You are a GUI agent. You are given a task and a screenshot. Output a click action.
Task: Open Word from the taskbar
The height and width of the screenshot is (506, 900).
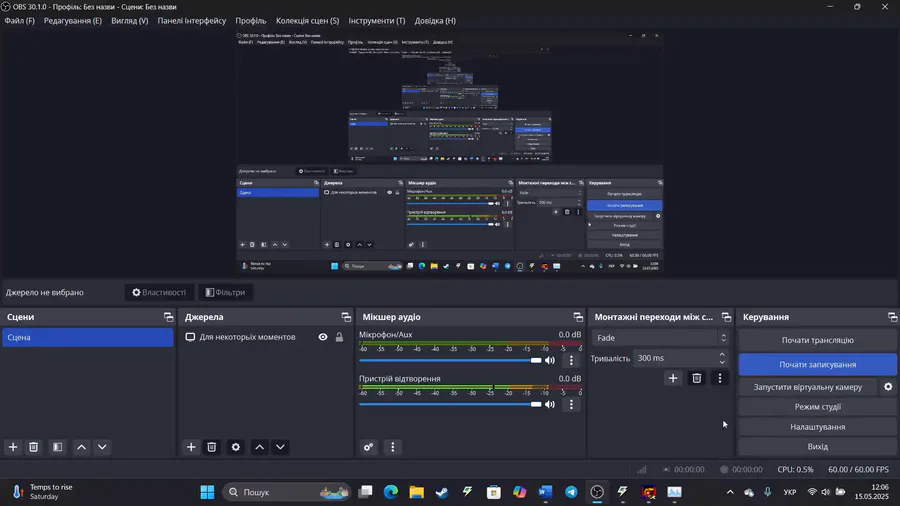[545, 492]
